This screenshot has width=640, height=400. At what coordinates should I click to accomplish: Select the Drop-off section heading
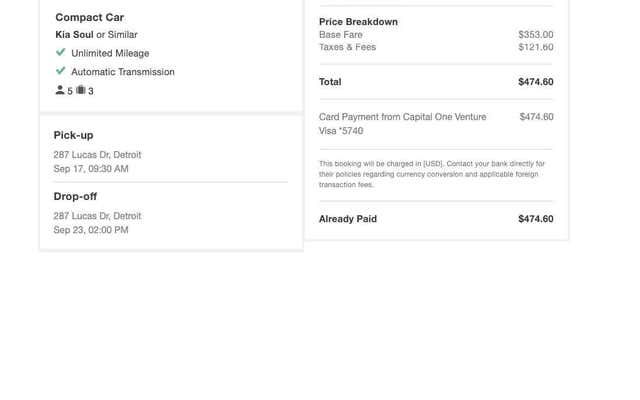pyautogui.click(x=75, y=196)
